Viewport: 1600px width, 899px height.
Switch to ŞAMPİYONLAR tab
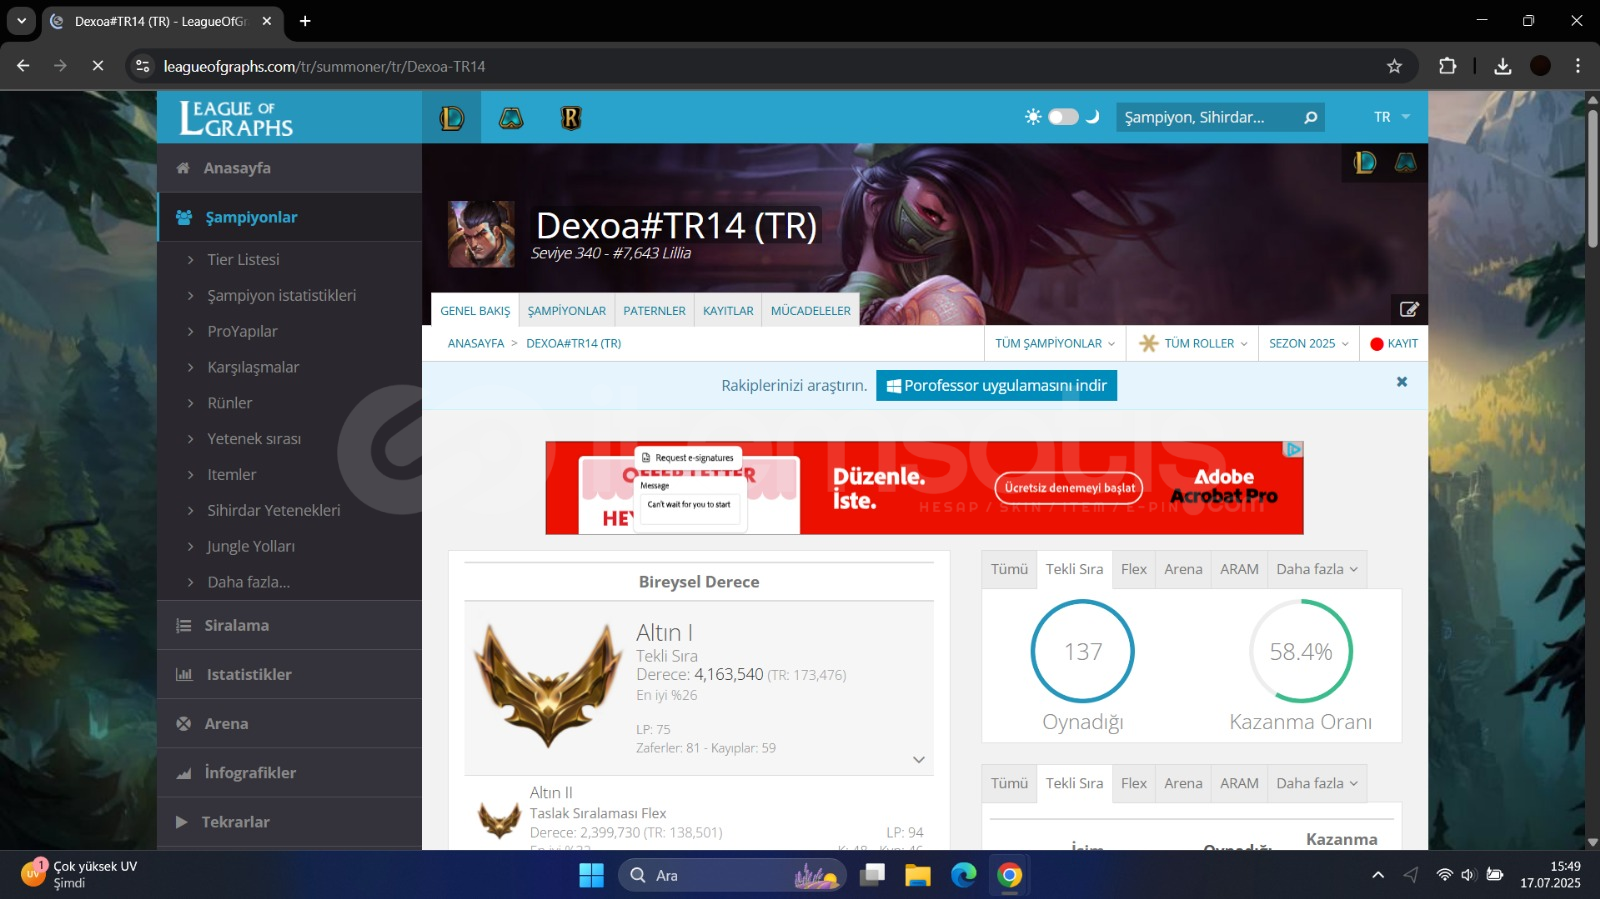pos(567,311)
